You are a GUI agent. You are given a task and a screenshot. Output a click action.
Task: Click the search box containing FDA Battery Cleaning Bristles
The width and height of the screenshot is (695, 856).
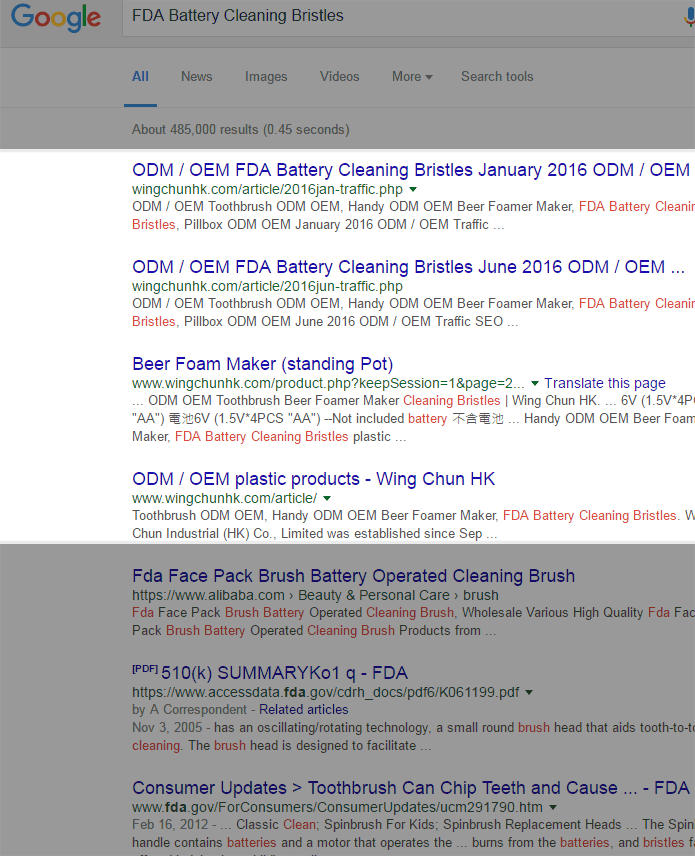click(408, 17)
